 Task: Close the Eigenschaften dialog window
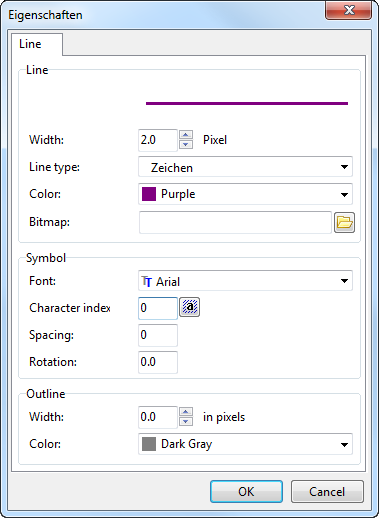click(348, 10)
